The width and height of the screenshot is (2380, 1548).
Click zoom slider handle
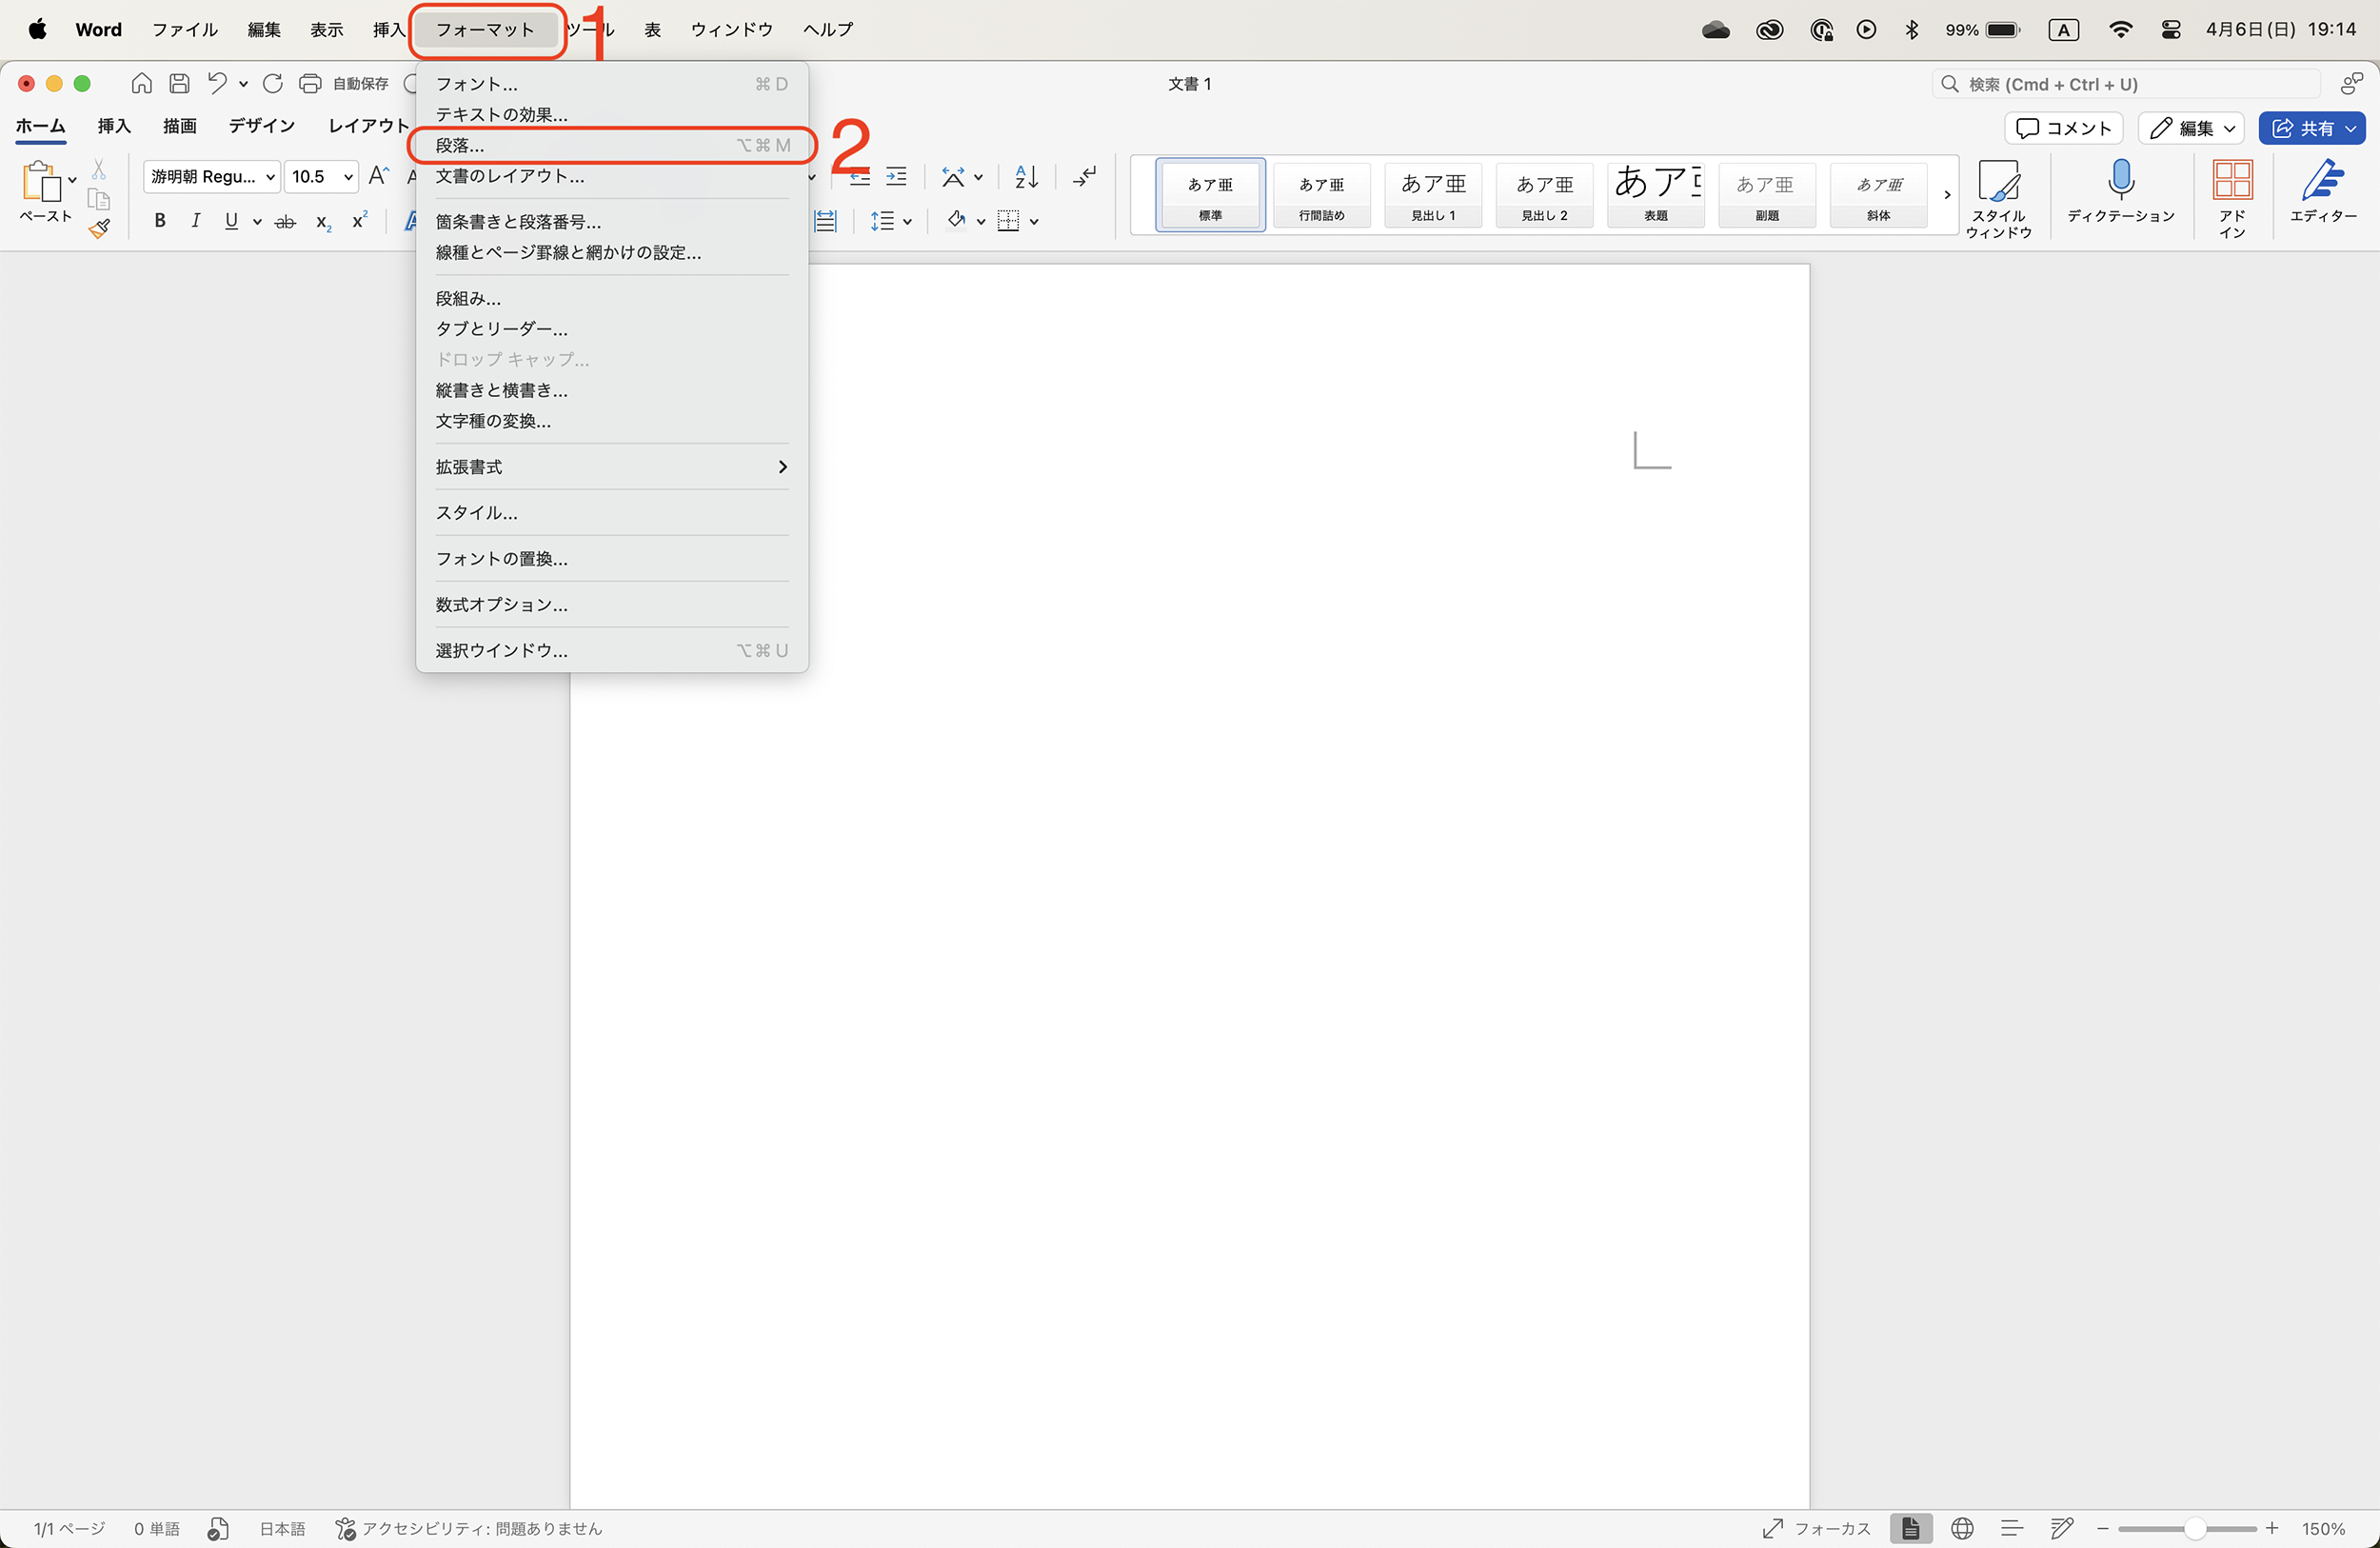tap(2195, 1529)
